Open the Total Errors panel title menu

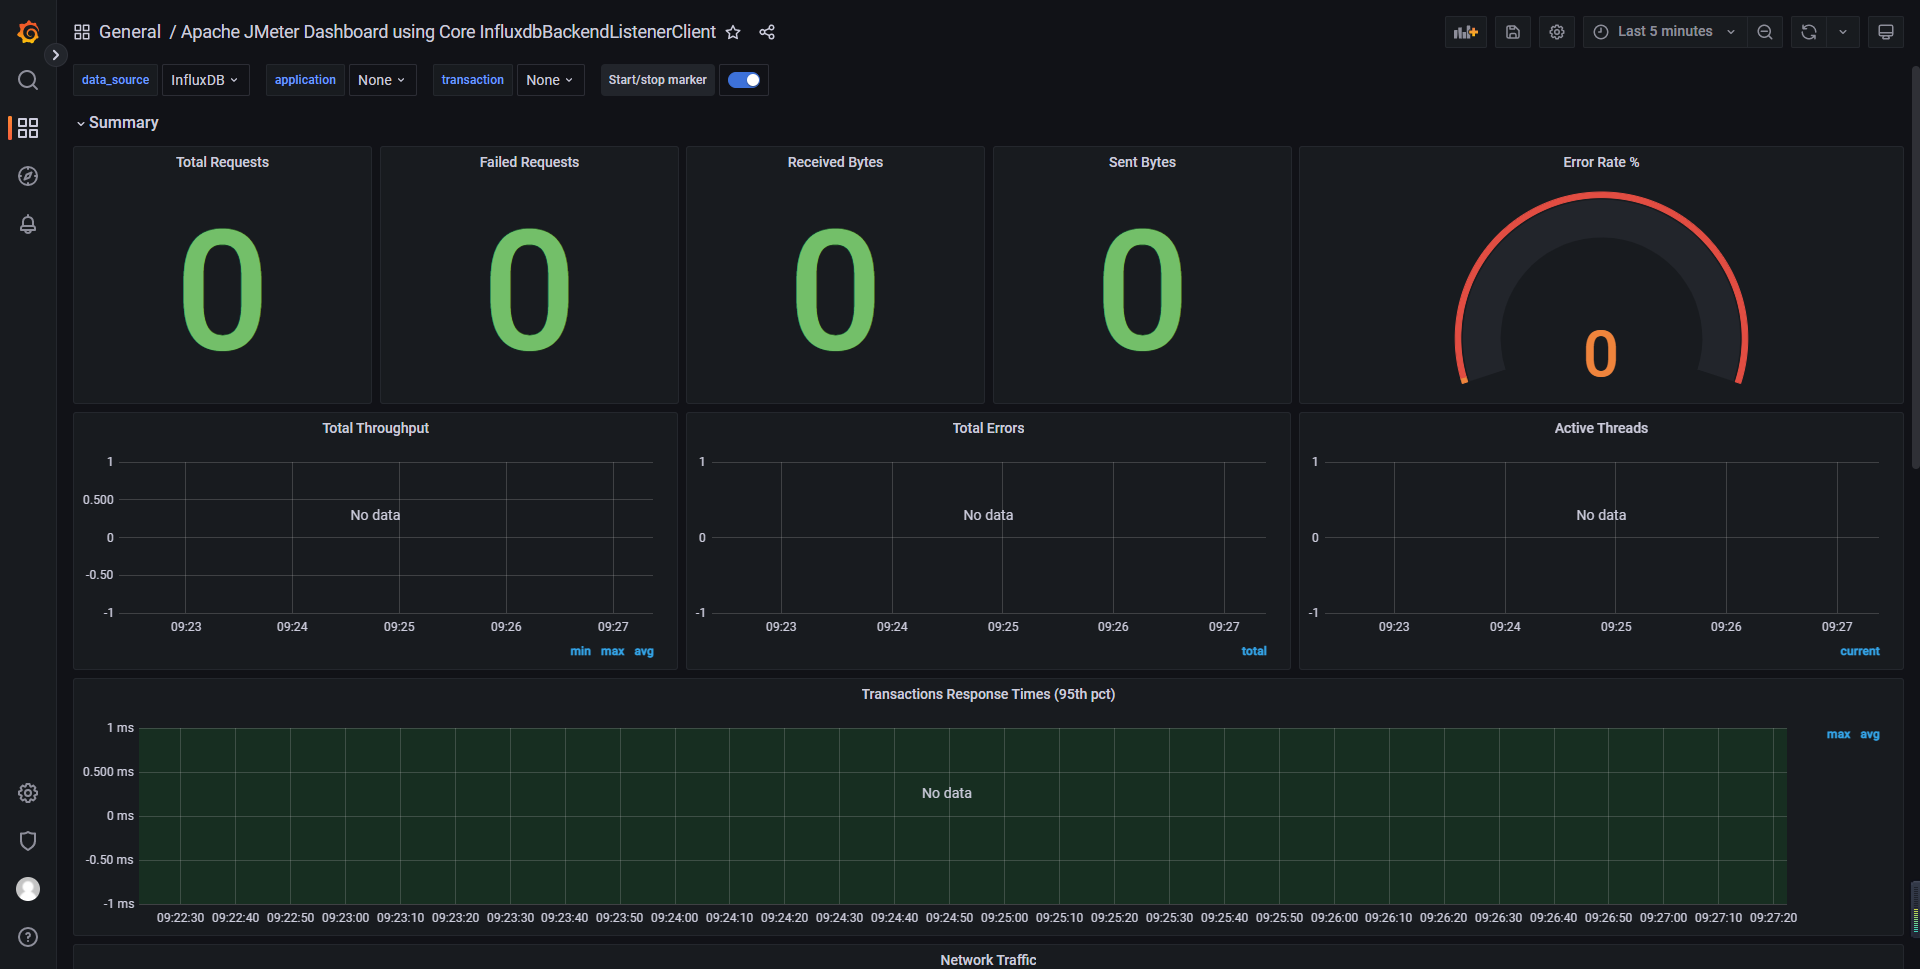(988, 428)
